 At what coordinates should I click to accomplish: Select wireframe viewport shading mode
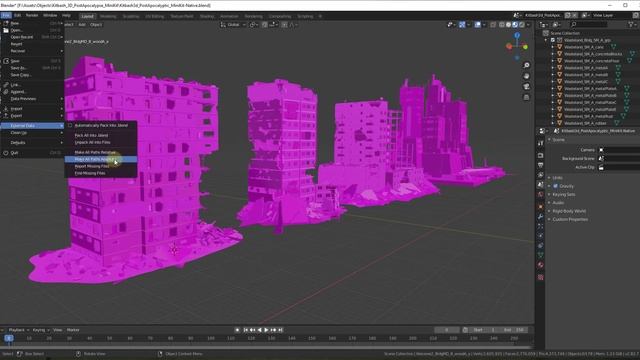(502, 25)
